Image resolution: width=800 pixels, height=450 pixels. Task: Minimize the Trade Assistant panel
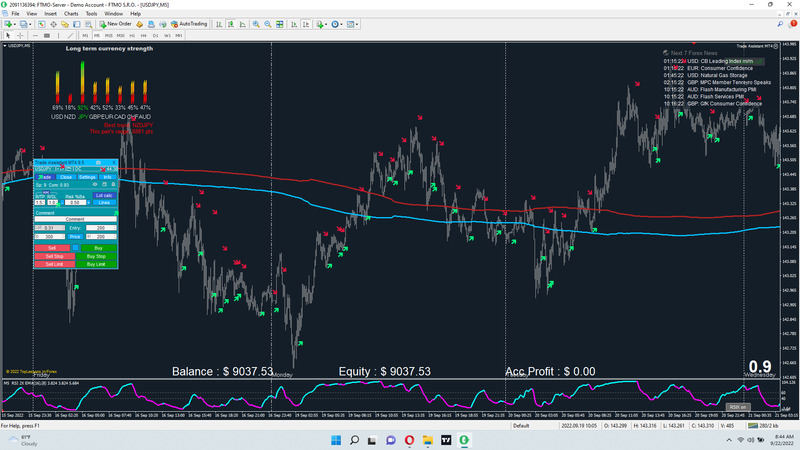(98, 163)
